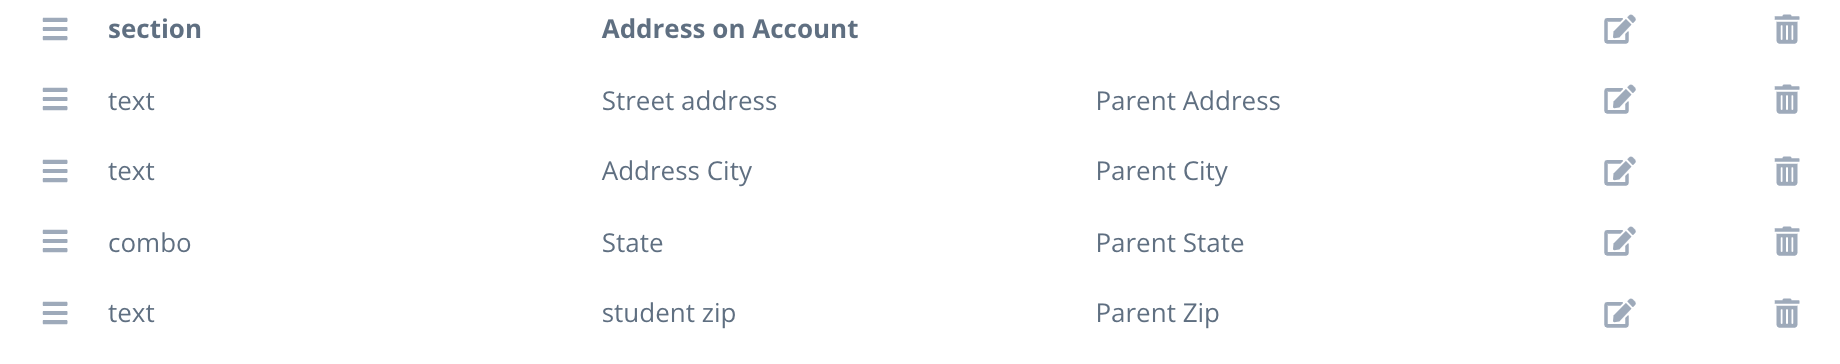1840x364 pixels.
Task: Grab the section row reorder handle
Action: coord(55,30)
